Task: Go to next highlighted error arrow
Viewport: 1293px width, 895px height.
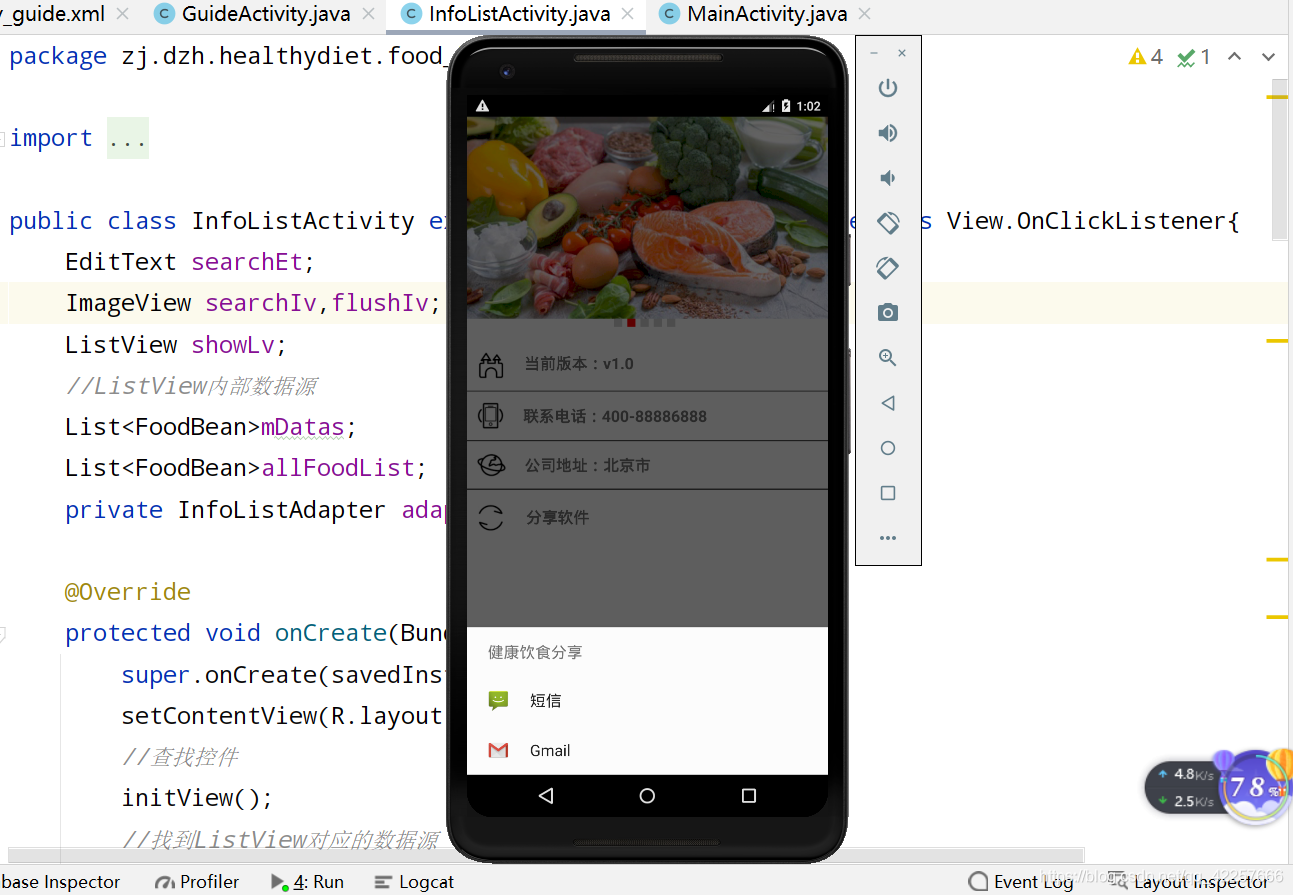Action: (1268, 57)
